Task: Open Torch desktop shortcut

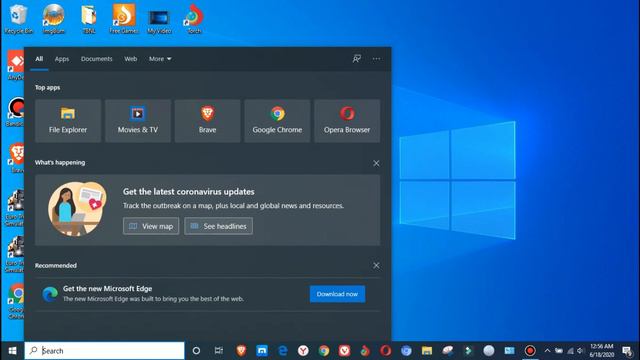Action: pos(194,19)
